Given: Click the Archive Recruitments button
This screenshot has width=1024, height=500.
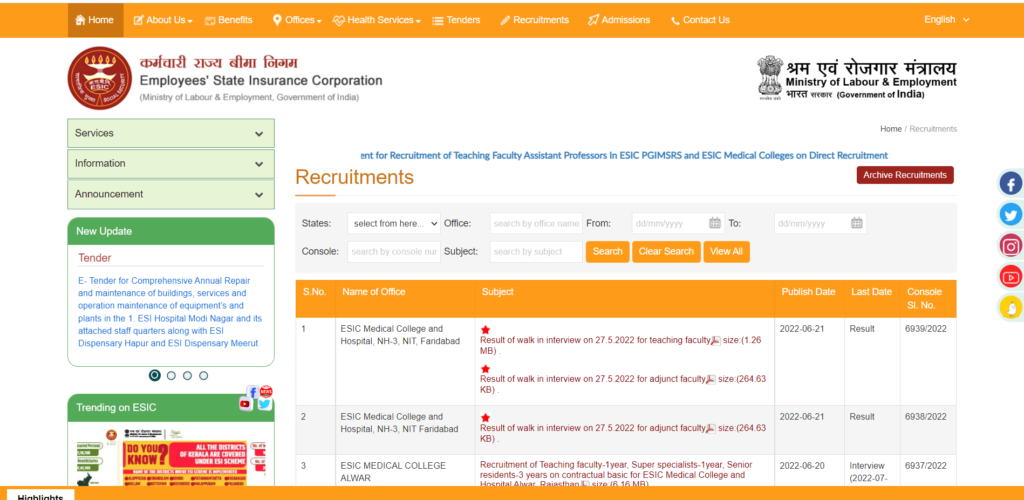Looking at the screenshot, I should [x=904, y=175].
